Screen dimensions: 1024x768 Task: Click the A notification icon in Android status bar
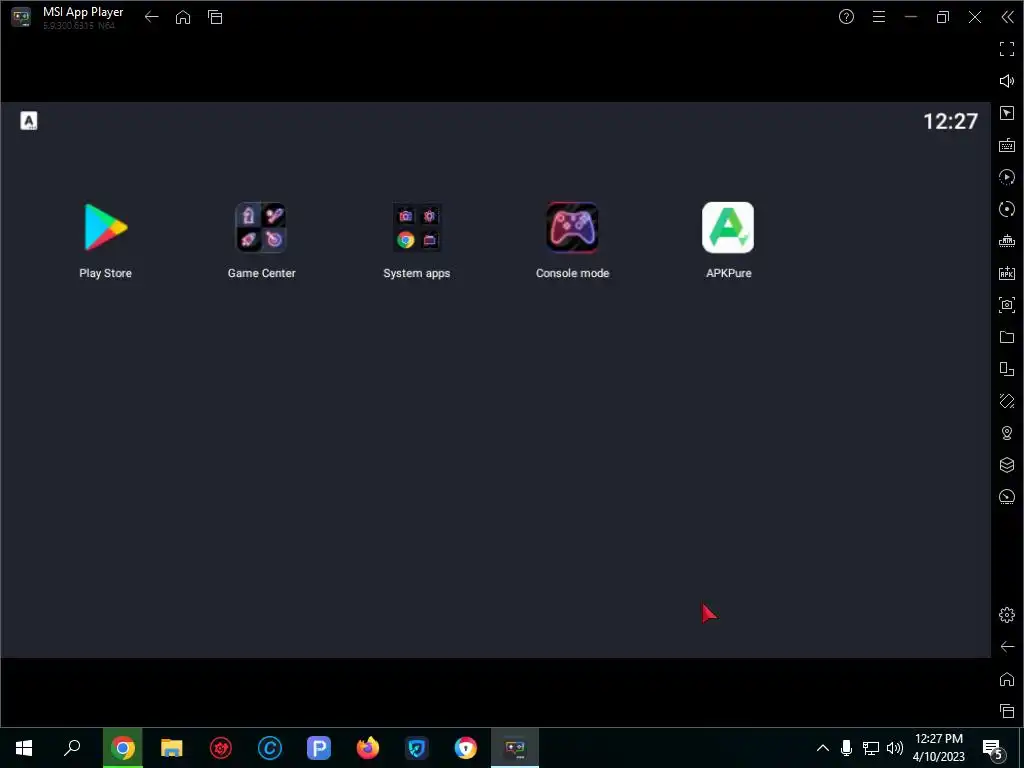(x=29, y=121)
